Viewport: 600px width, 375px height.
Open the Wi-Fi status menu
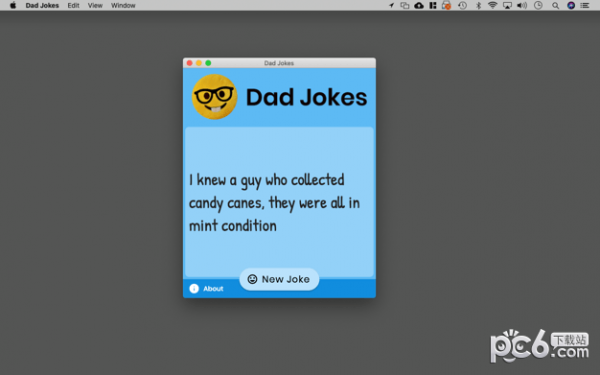(x=492, y=5)
